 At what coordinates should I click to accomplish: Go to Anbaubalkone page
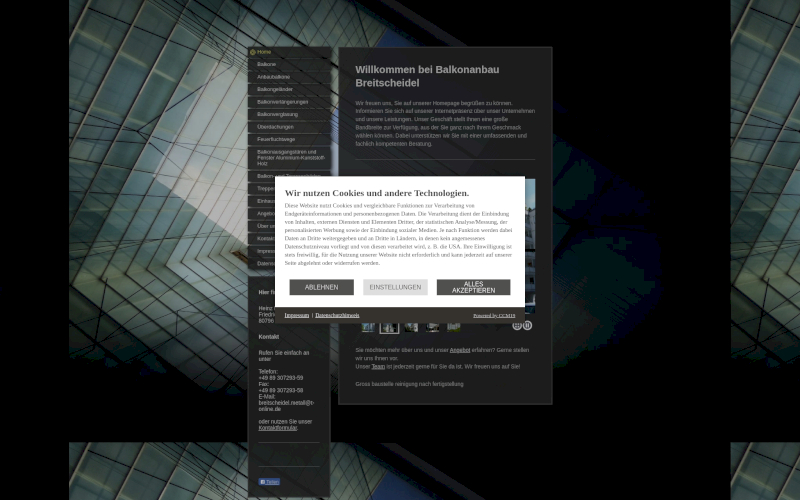[x=274, y=77]
